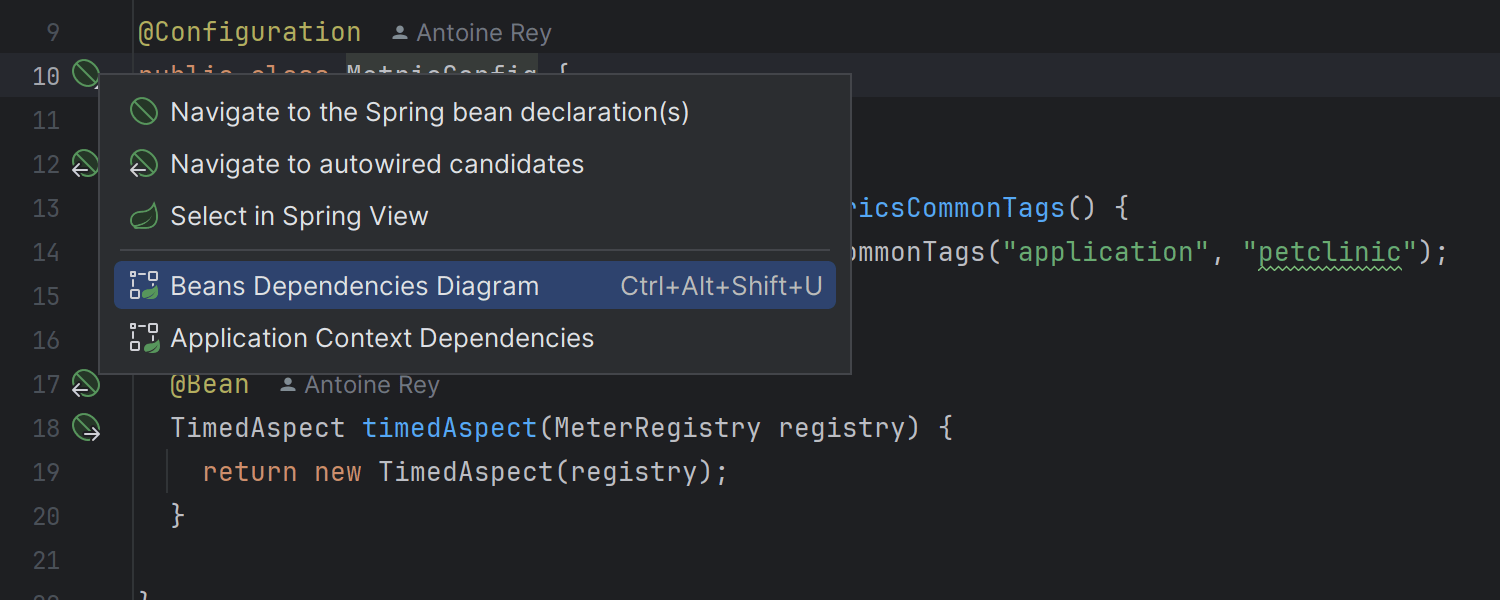Click the "petclinic" string literal
This screenshot has height=600, width=1500.
1330,252
